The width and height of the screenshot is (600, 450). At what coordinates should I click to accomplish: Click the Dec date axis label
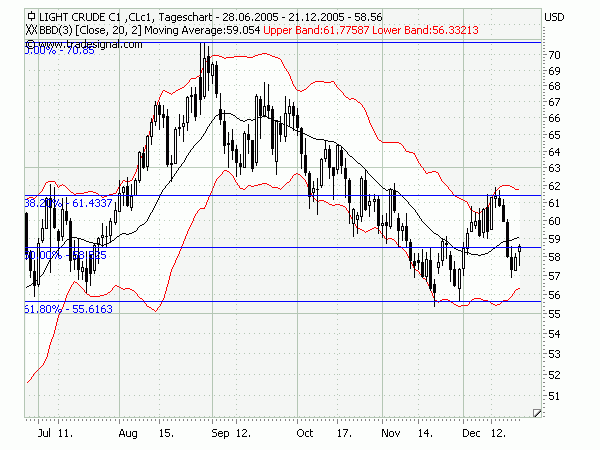coord(471,433)
